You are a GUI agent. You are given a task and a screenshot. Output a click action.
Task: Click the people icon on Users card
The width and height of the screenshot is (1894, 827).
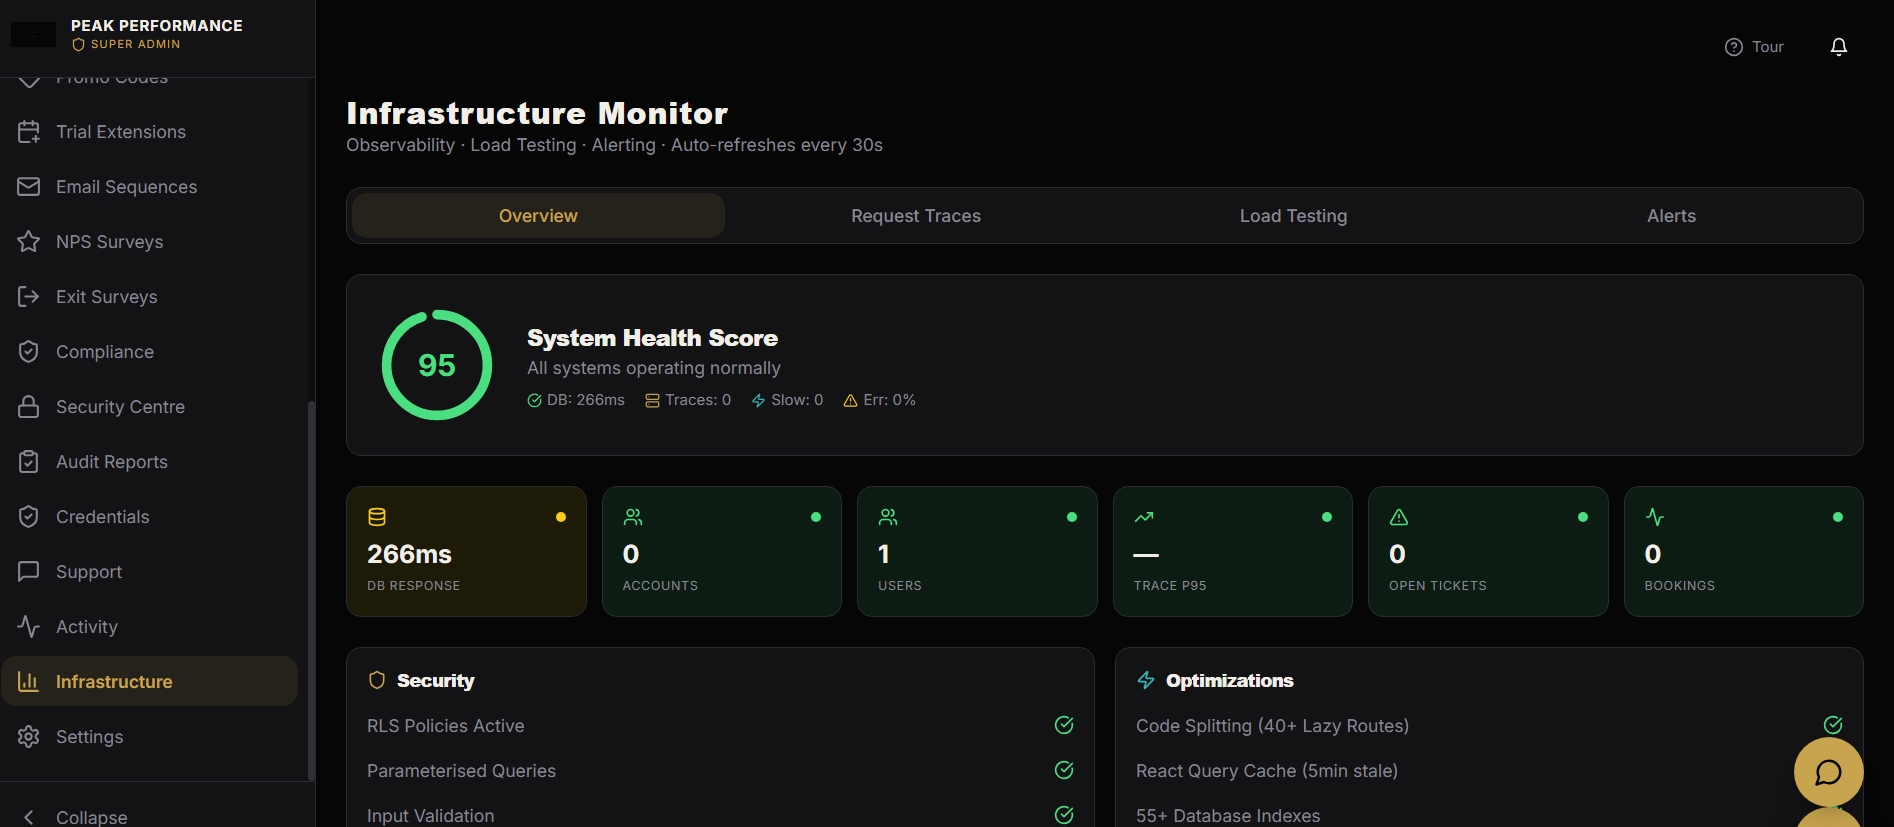(x=888, y=517)
